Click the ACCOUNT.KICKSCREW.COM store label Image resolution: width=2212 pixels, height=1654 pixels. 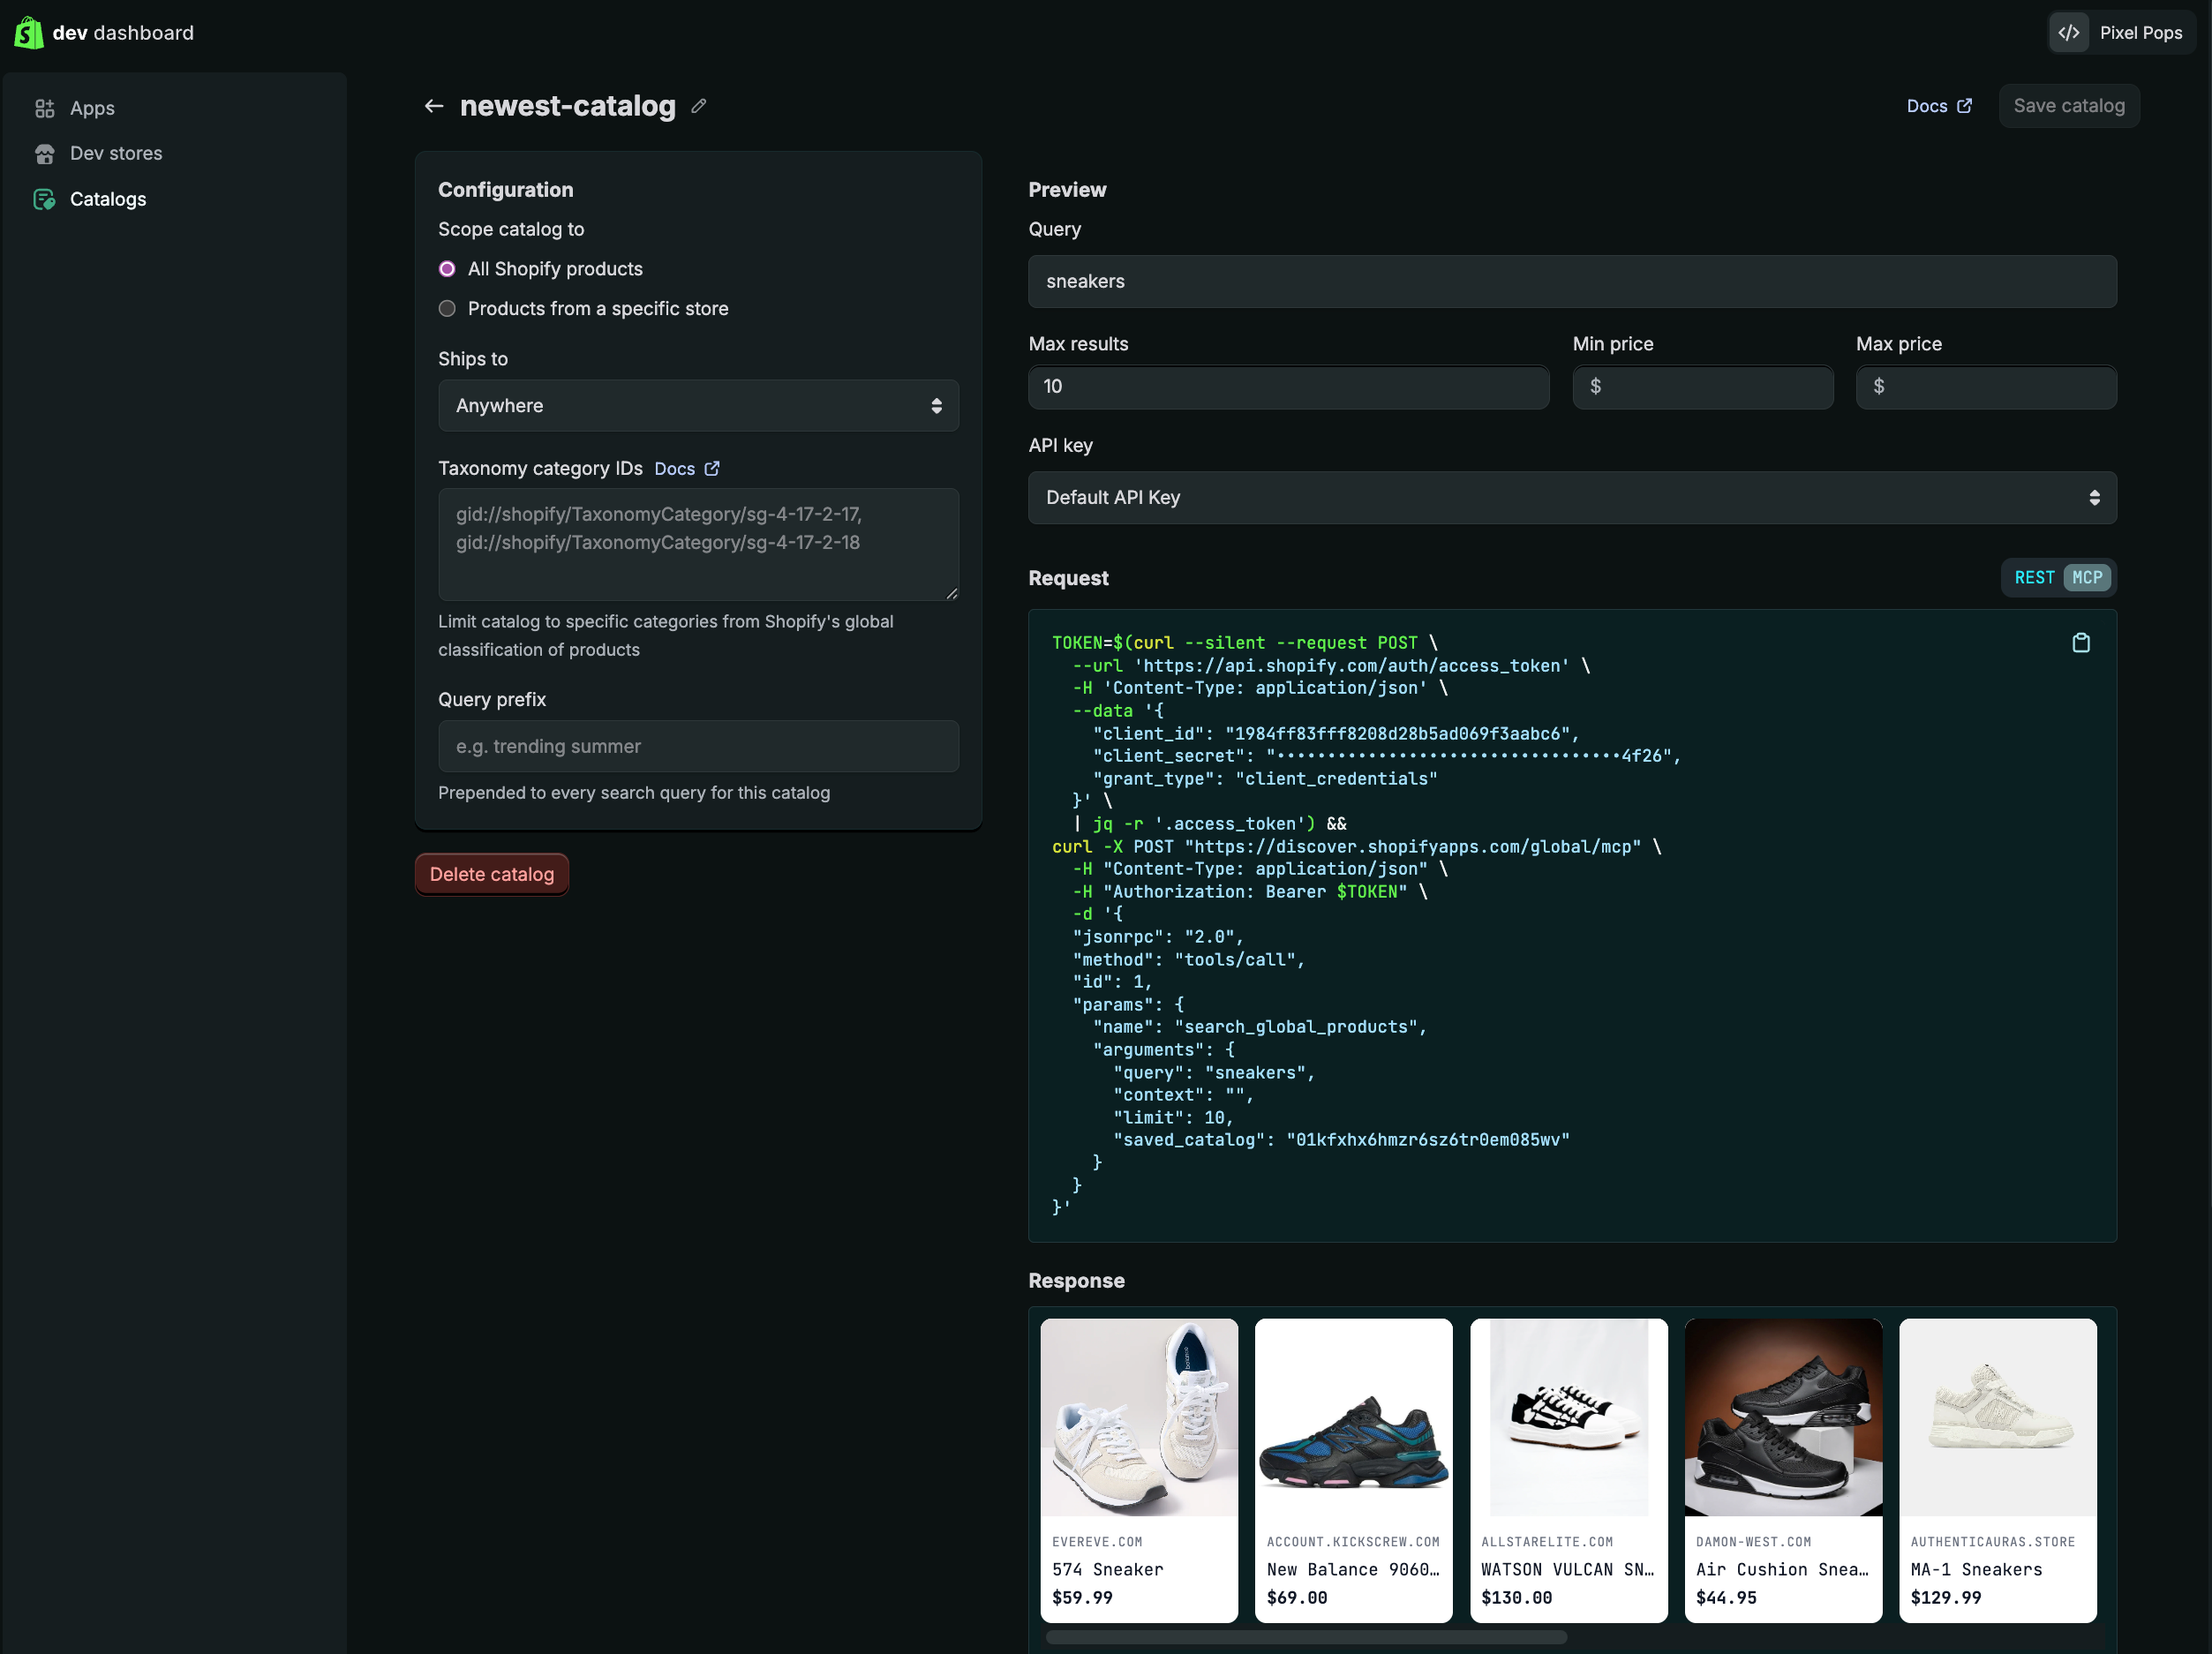point(1352,1542)
